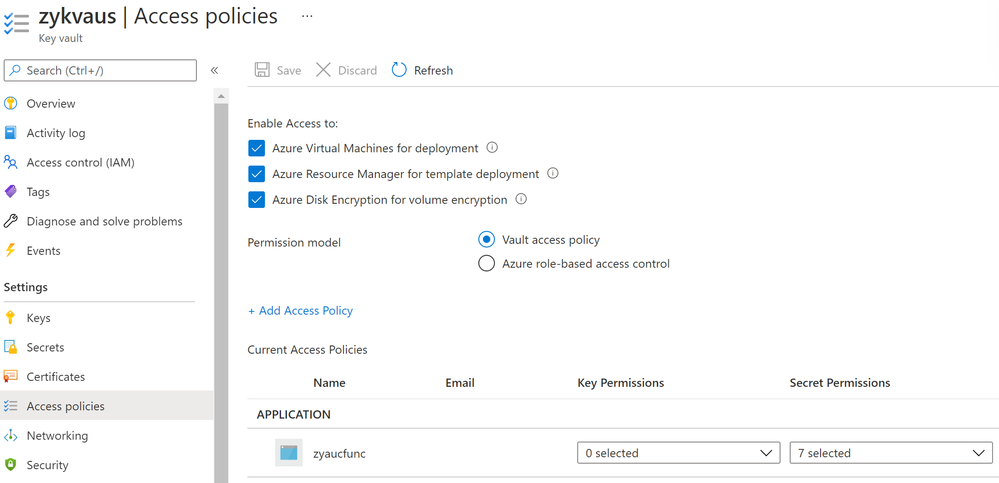999x483 pixels.
Task: Open the ellipsis more options menu
Action: (x=307, y=17)
